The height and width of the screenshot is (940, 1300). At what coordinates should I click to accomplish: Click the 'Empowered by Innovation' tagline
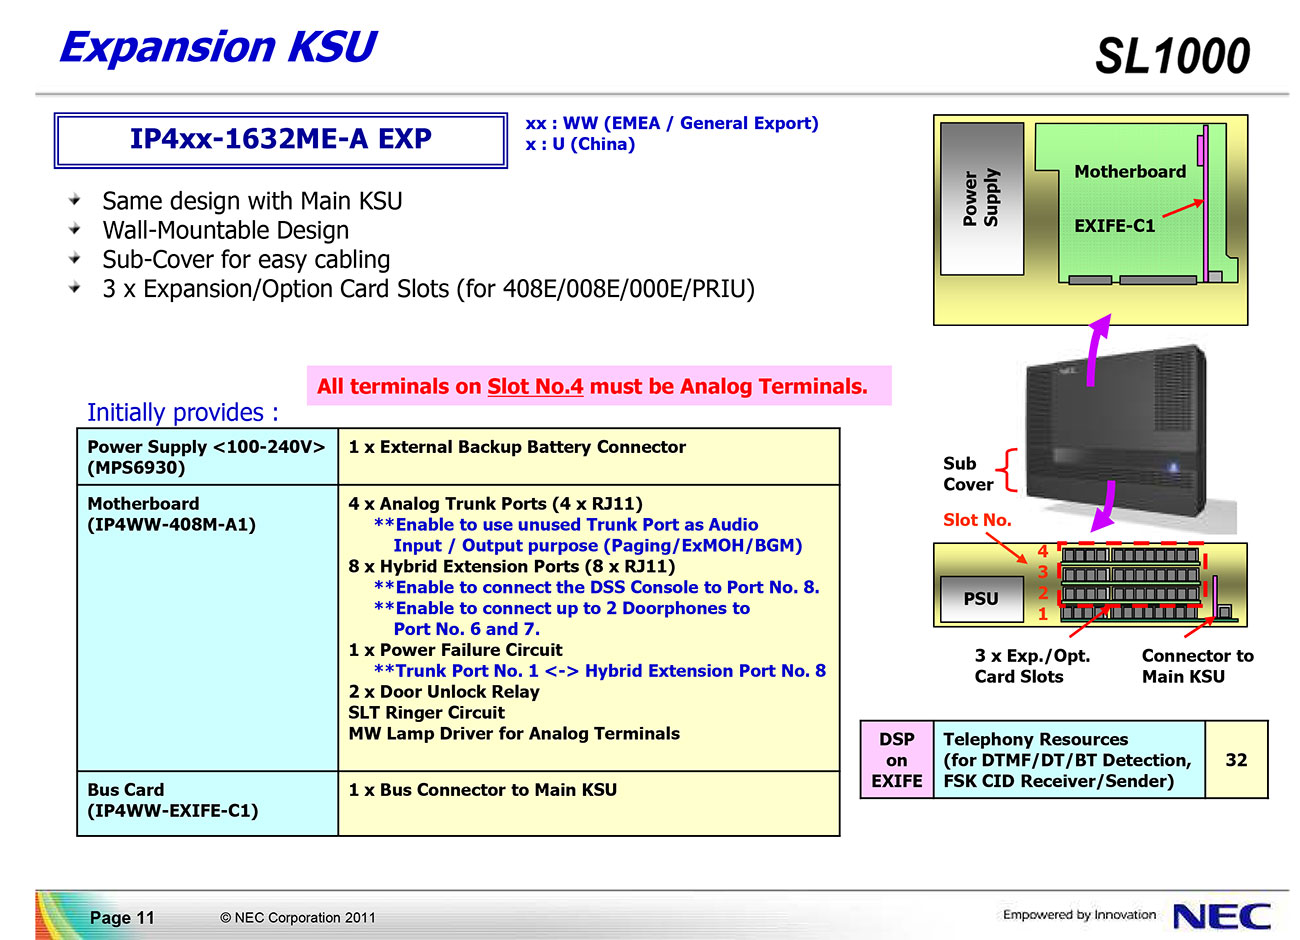(1079, 915)
